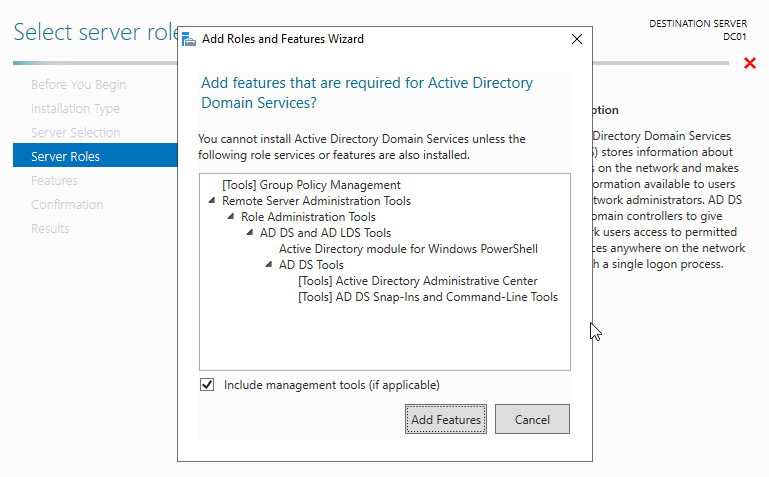Toggle Include management tools checkbox
Screen dimensions: 769x477
[x=207, y=385]
